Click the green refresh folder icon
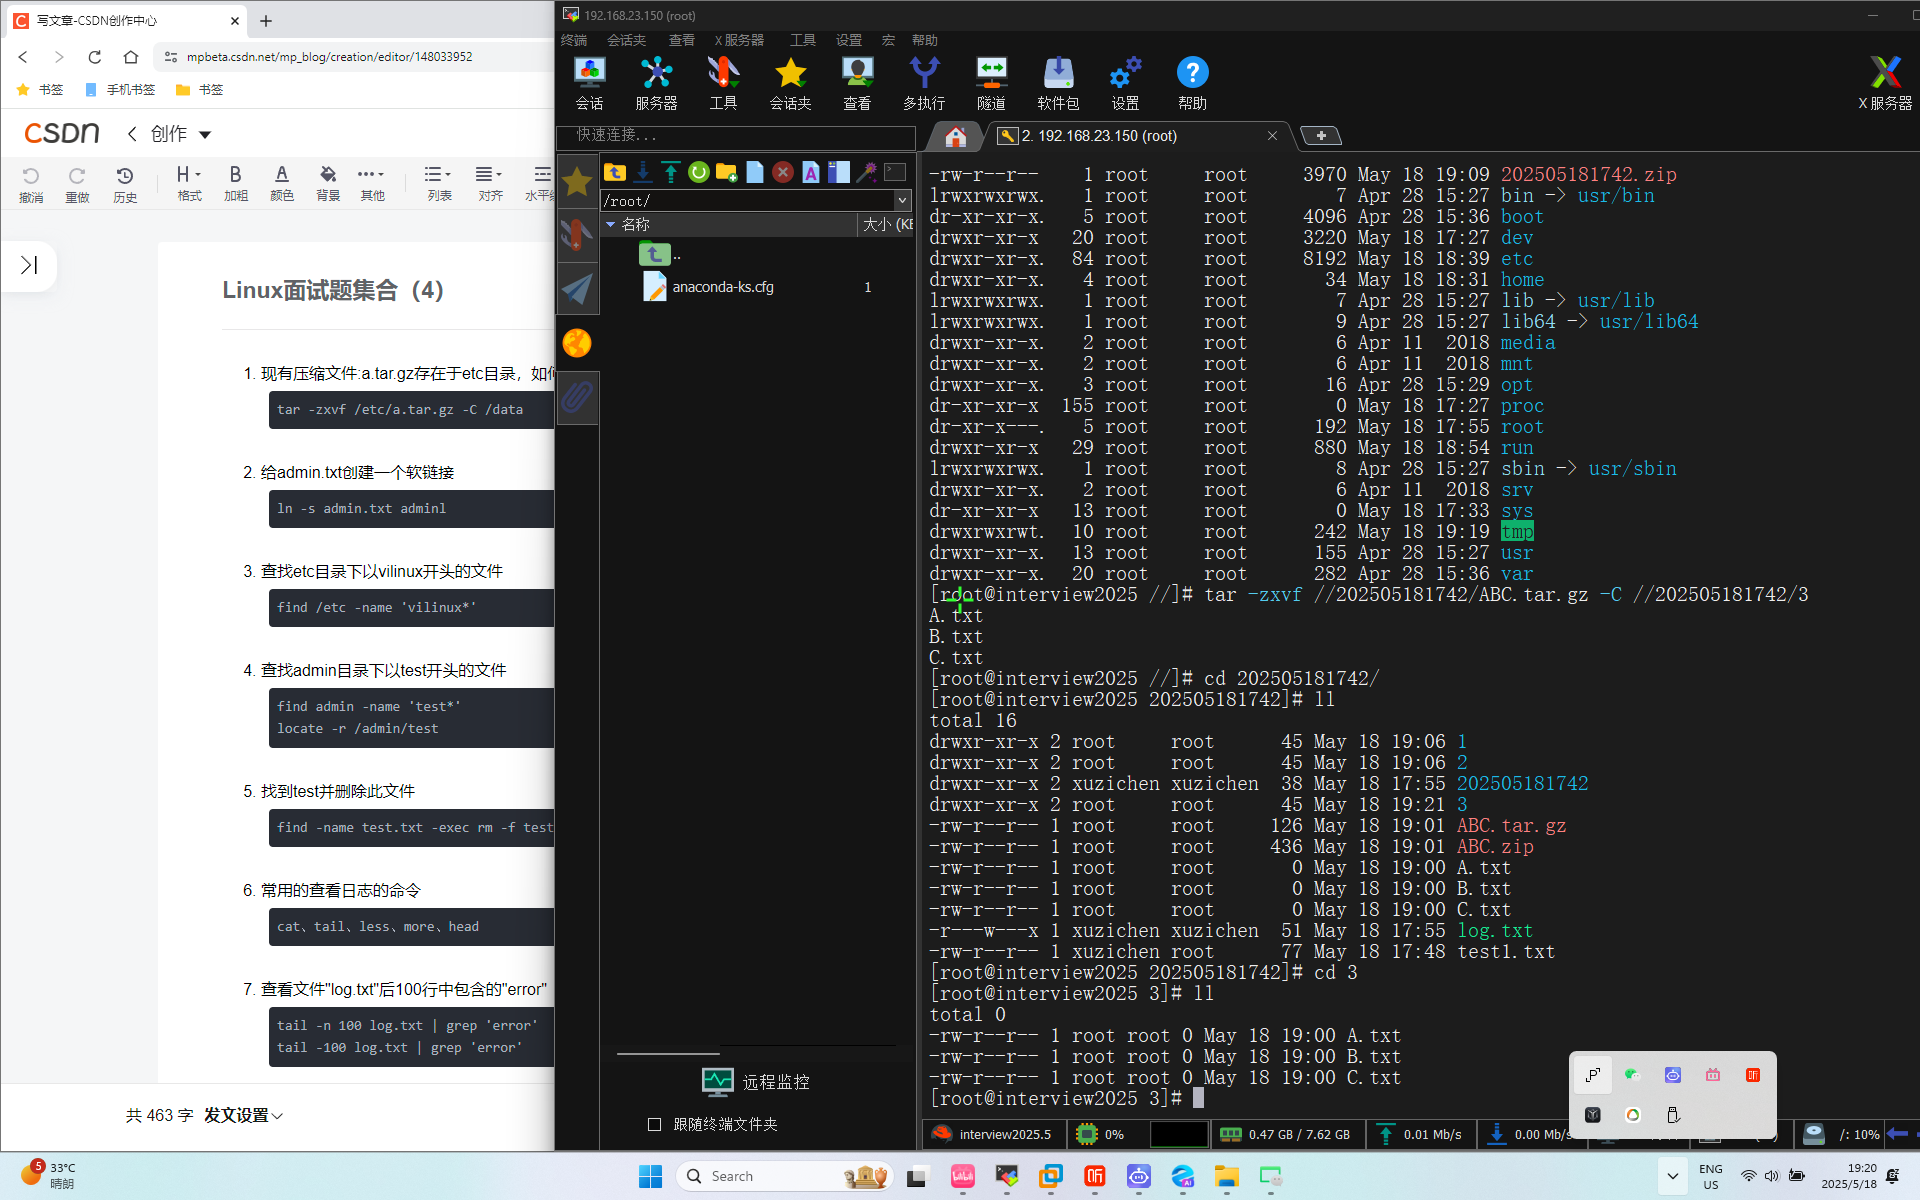 pyautogui.click(x=698, y=172)
